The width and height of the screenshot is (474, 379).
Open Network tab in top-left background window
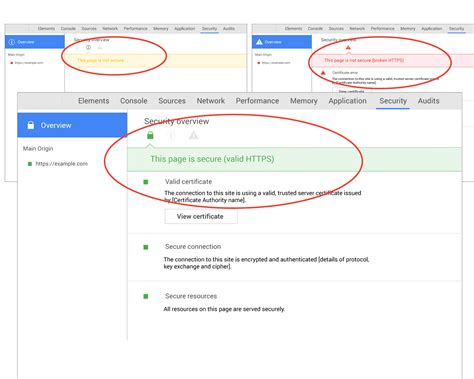click(x=110, y=29)
